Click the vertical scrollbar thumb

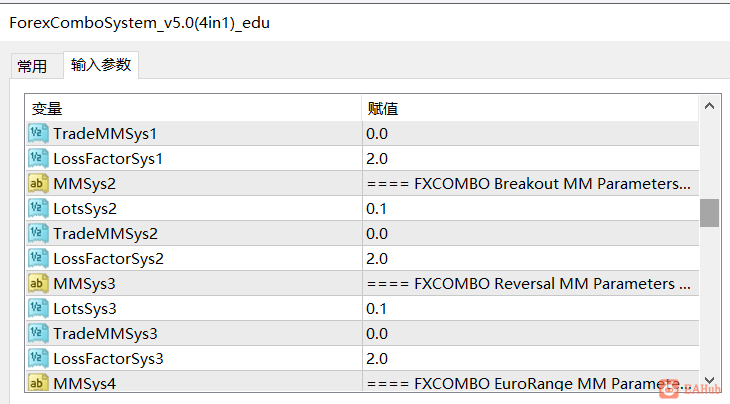710,213
